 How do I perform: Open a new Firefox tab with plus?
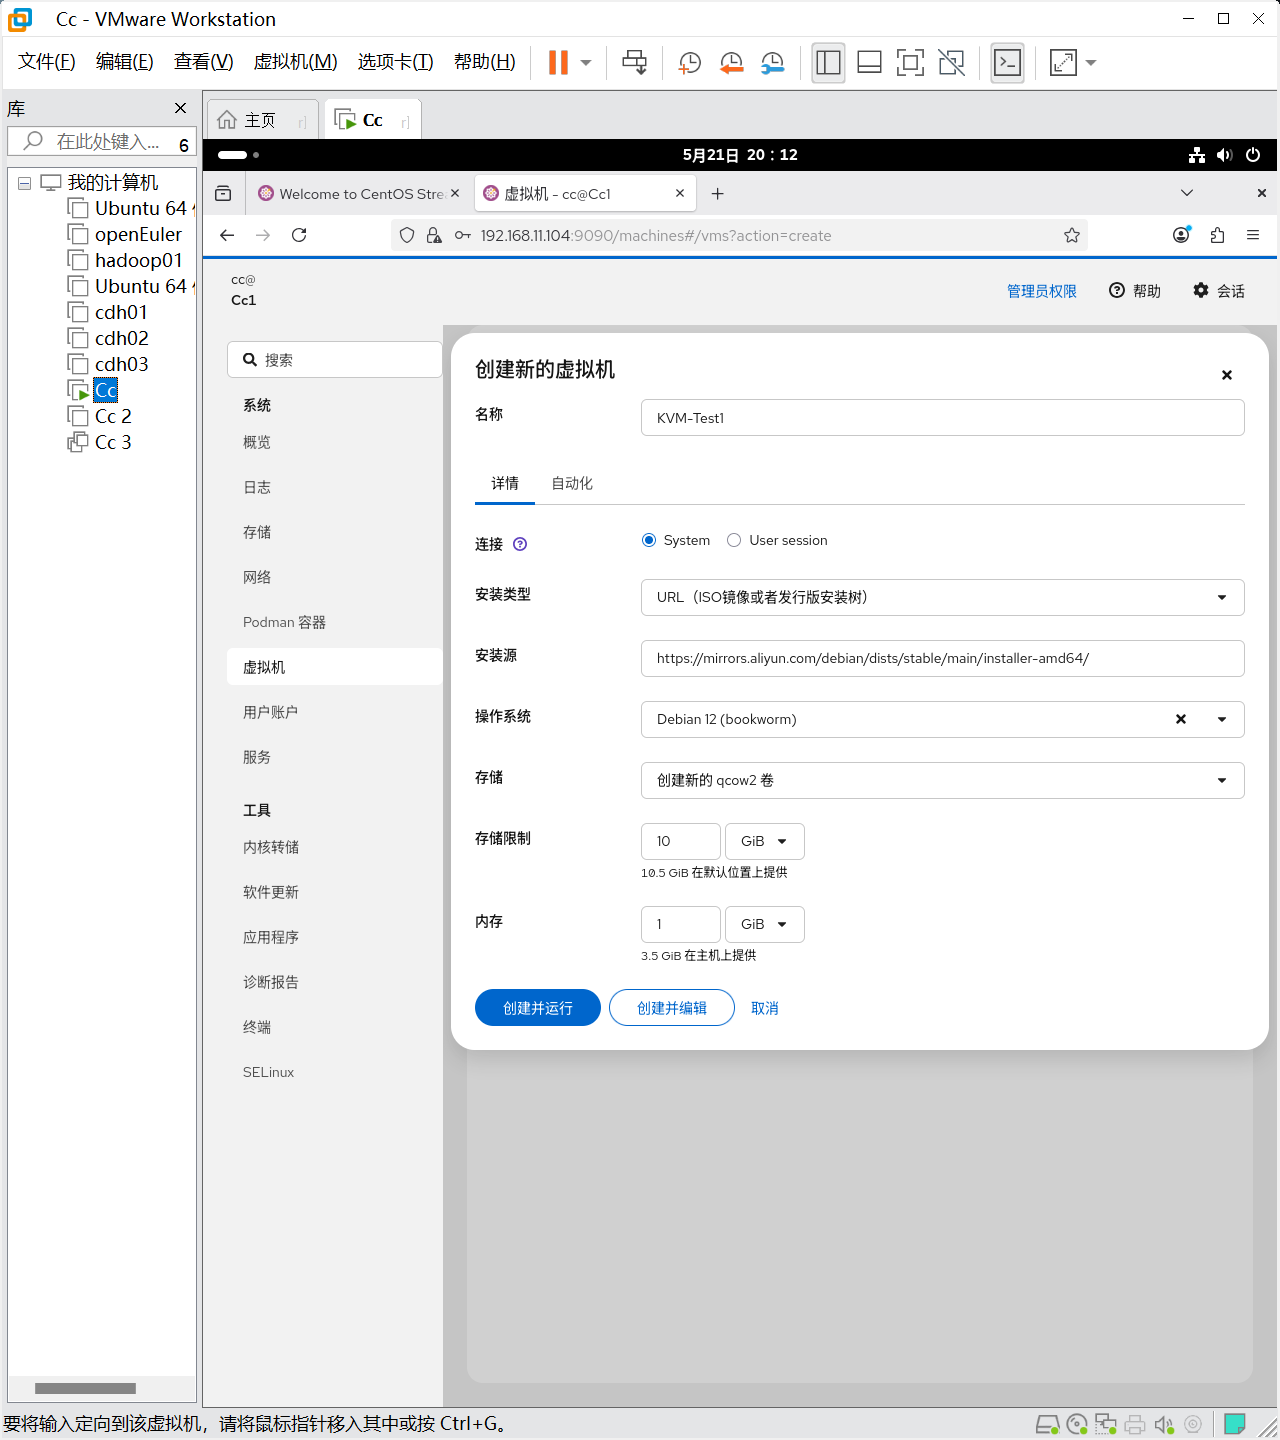pyautogui.click(x=717, y=194)
